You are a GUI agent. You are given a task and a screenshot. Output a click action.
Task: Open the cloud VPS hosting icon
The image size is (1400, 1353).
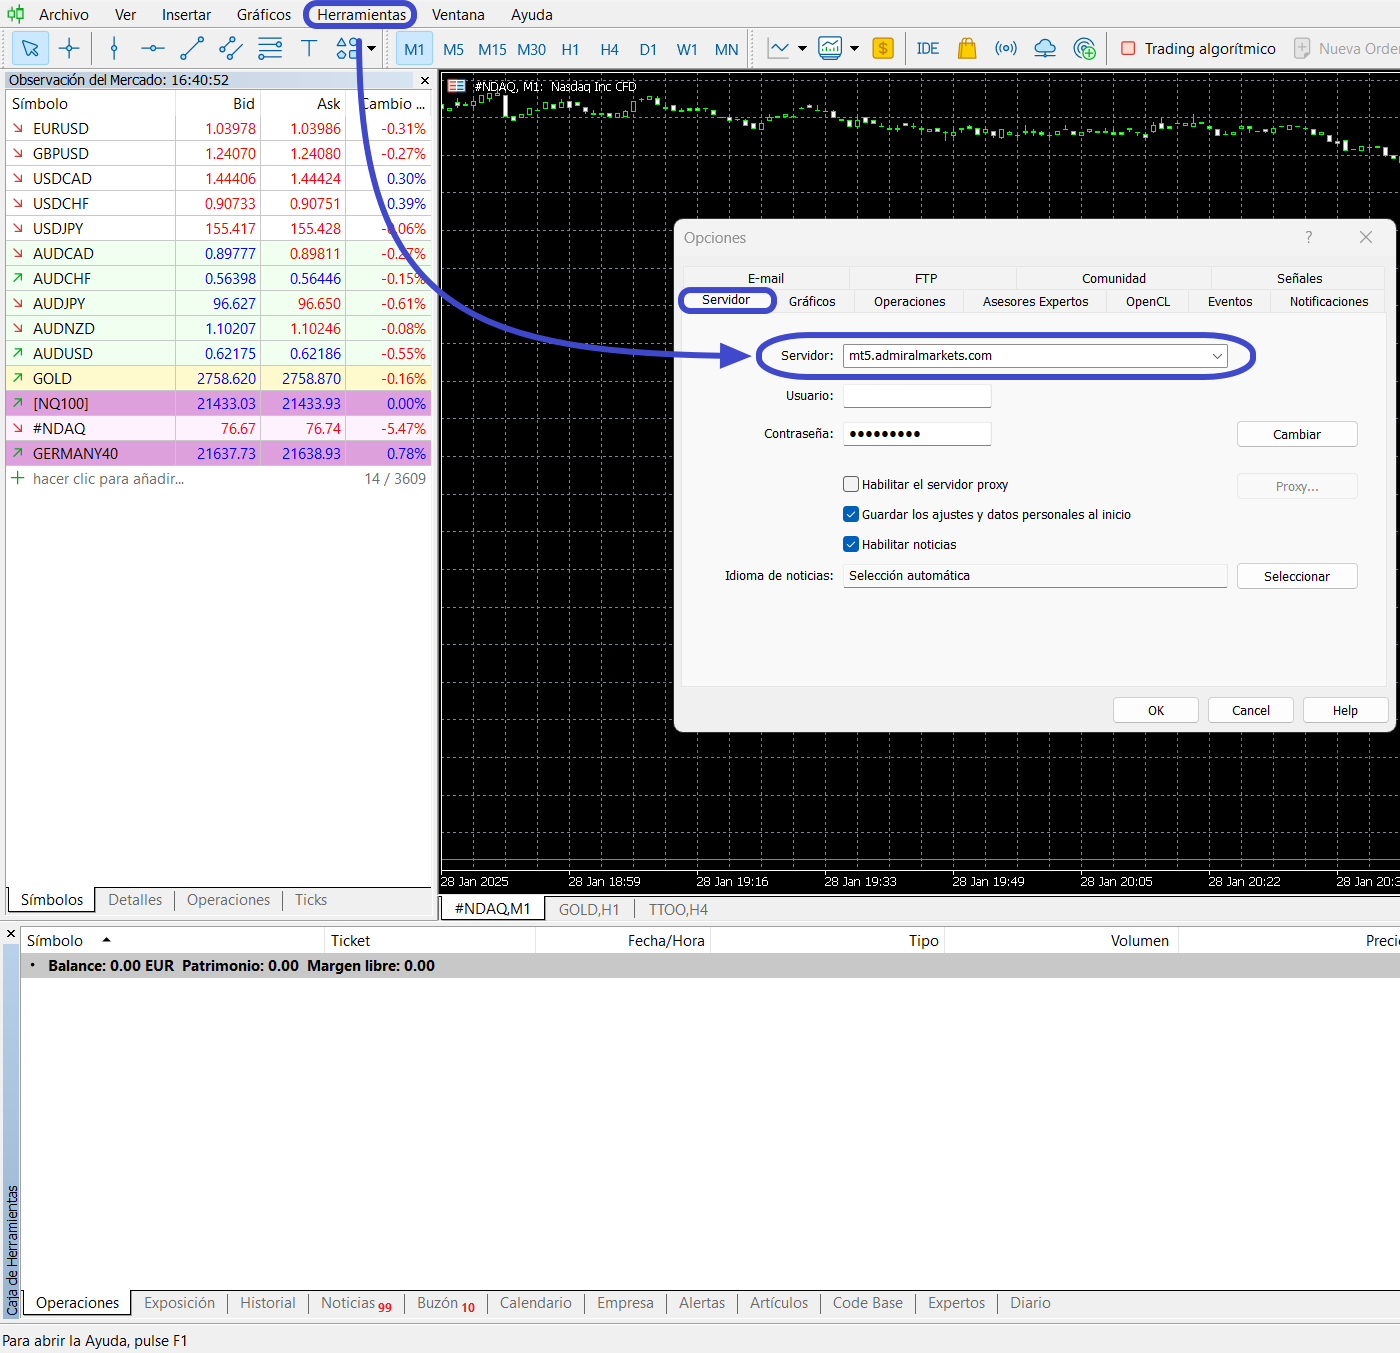pyautogui.click(x=1045, y=48)
